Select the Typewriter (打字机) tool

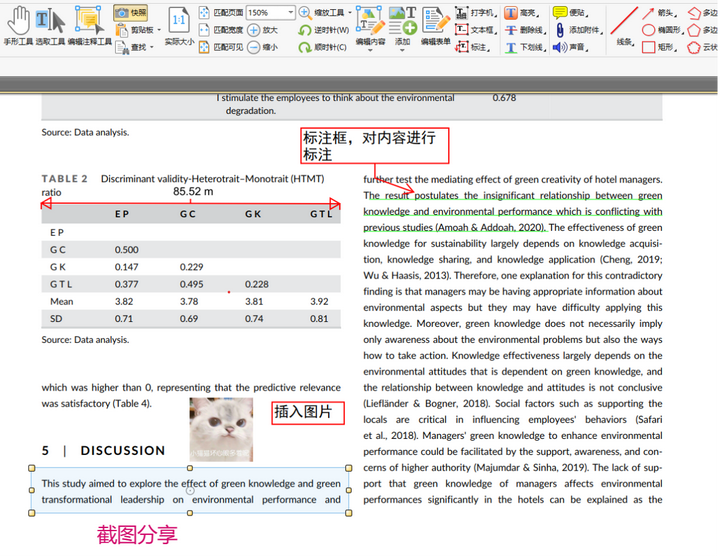coord(476,13)
